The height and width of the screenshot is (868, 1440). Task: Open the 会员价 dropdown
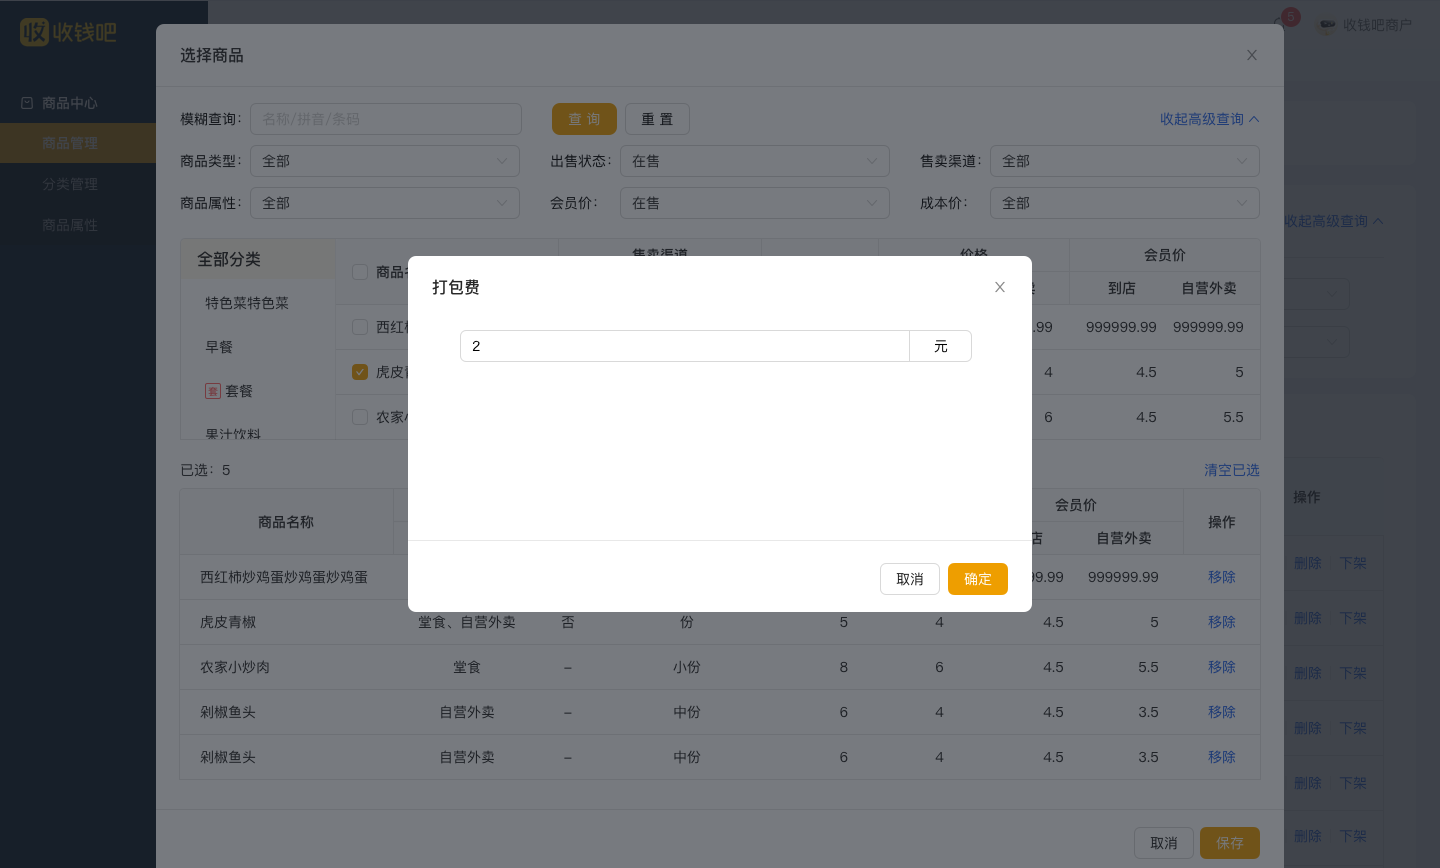755,203
